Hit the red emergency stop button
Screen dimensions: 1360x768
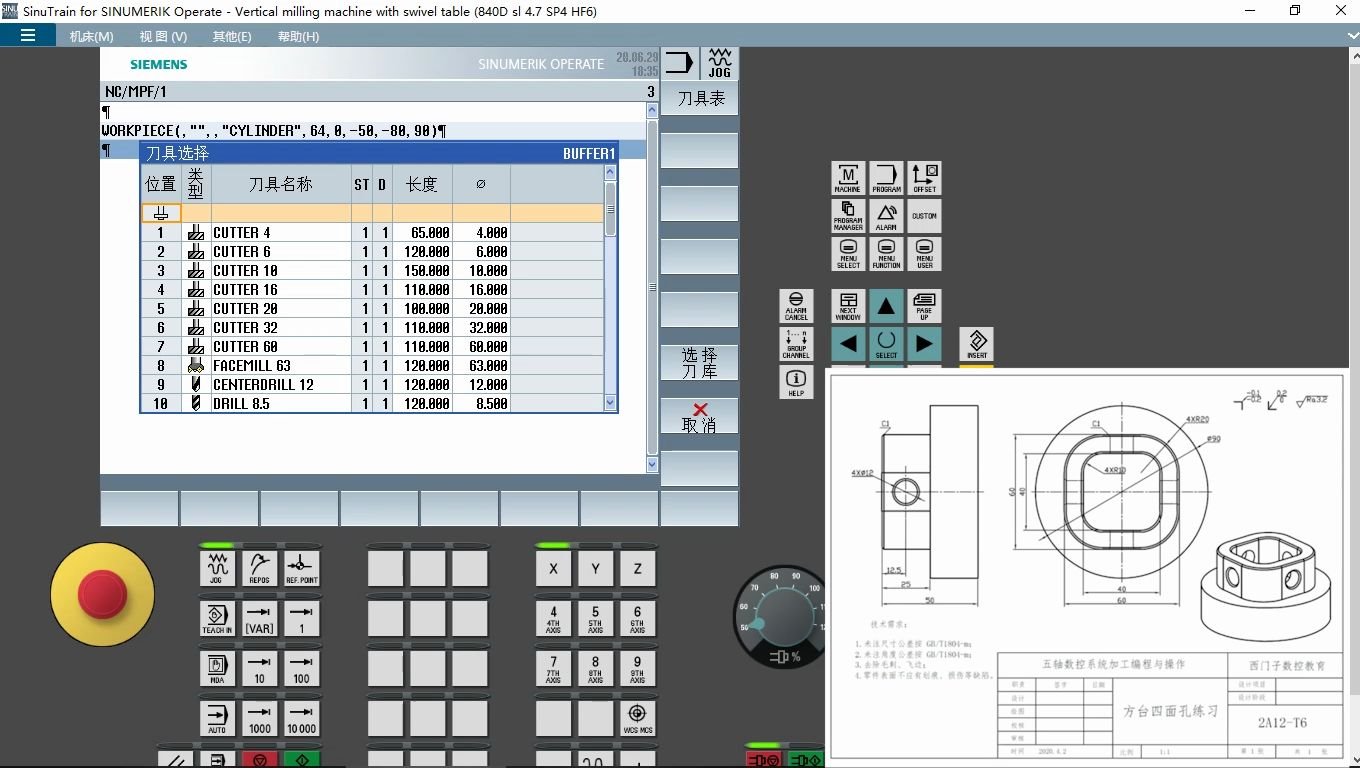pos(102,594)
